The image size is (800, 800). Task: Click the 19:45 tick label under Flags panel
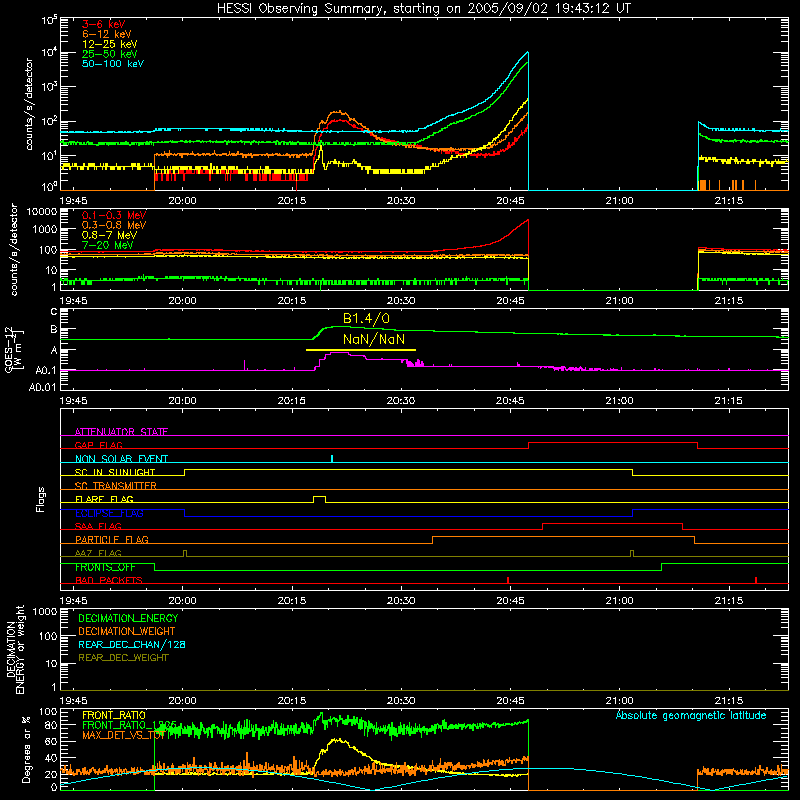tap(73, 601)
